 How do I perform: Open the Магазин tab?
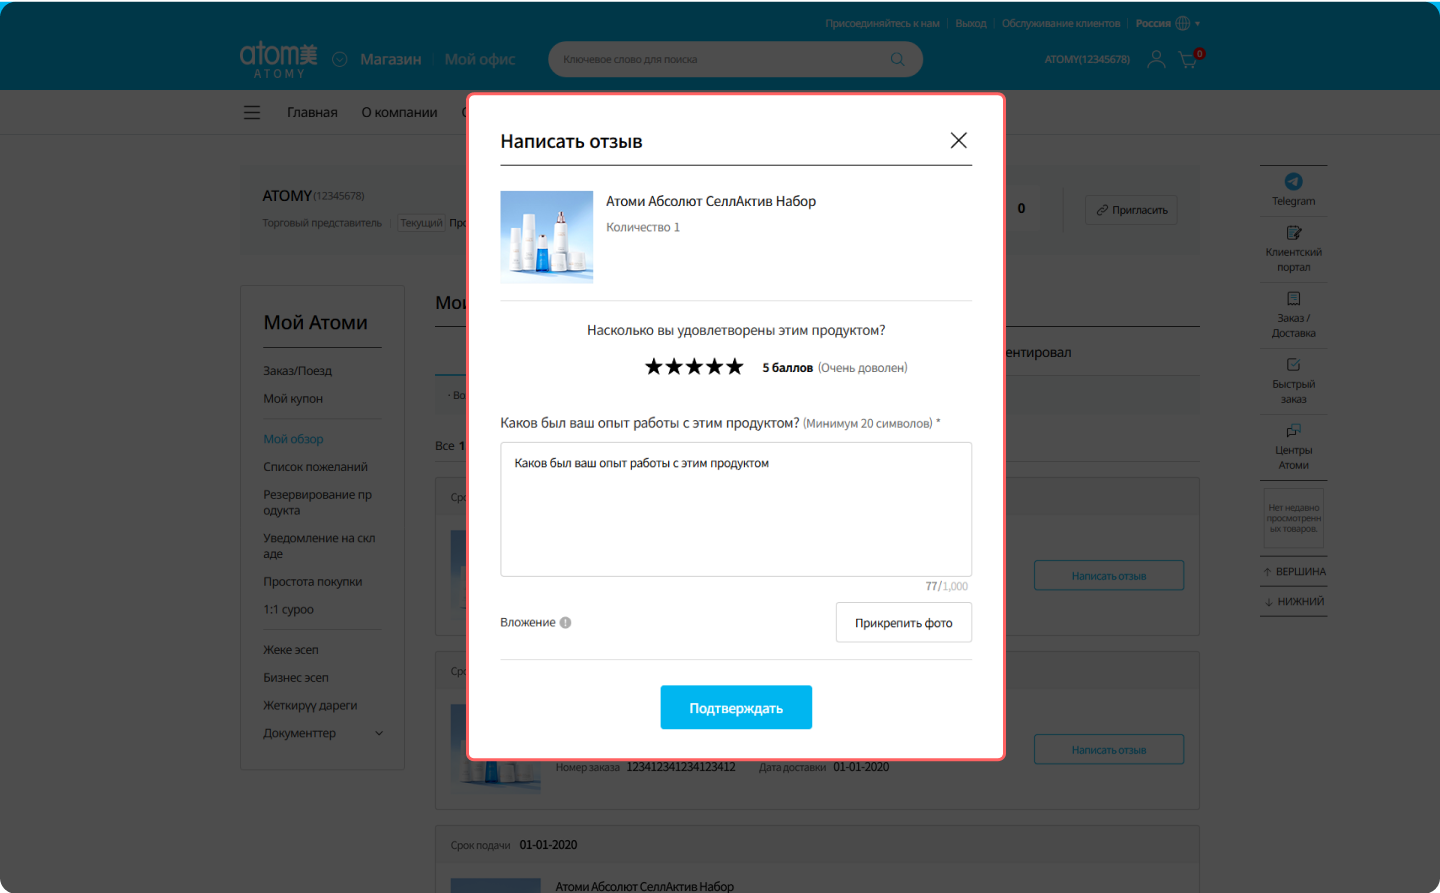[391, 59]
